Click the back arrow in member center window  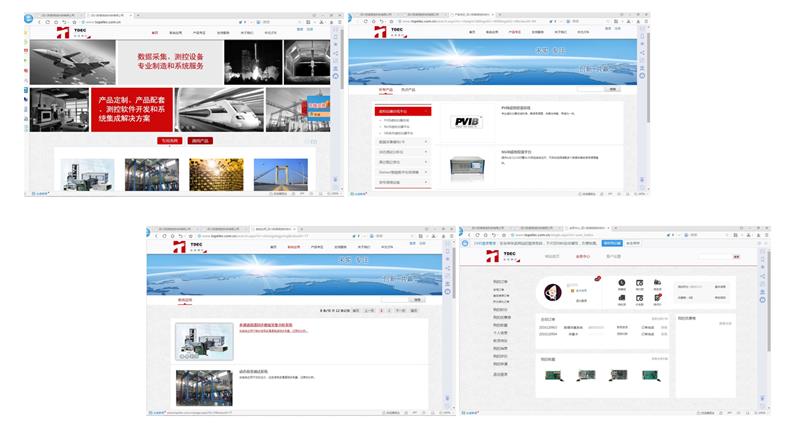469,235
